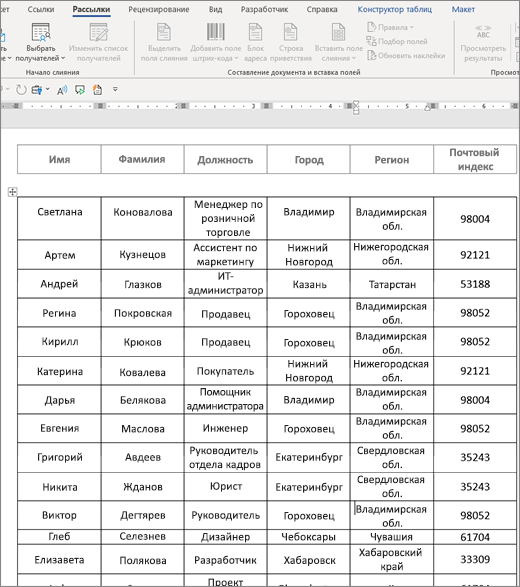Click the Вставить поле слияния icon
Viewport: 520px width, 587px height.
[x=338, y=32]
